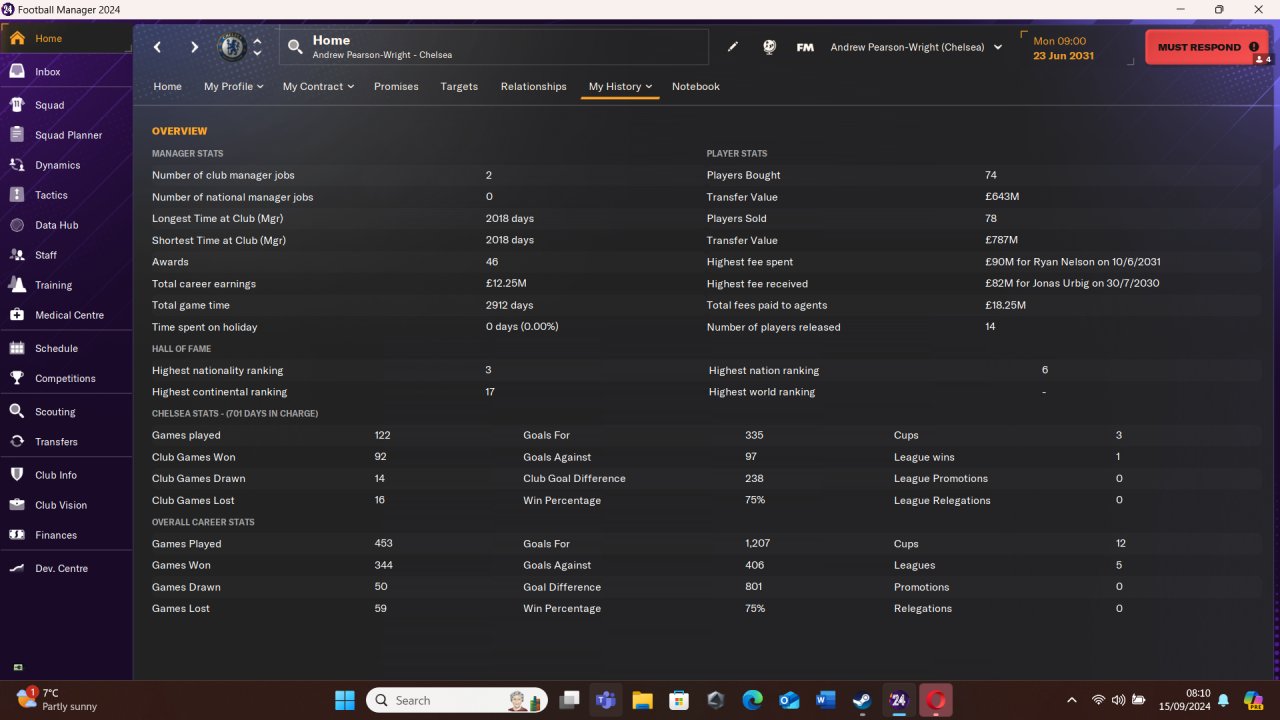The image size is (1280, 720).
Task: Click the Total career earnings value £12.25M
Action: click(506, 284)
